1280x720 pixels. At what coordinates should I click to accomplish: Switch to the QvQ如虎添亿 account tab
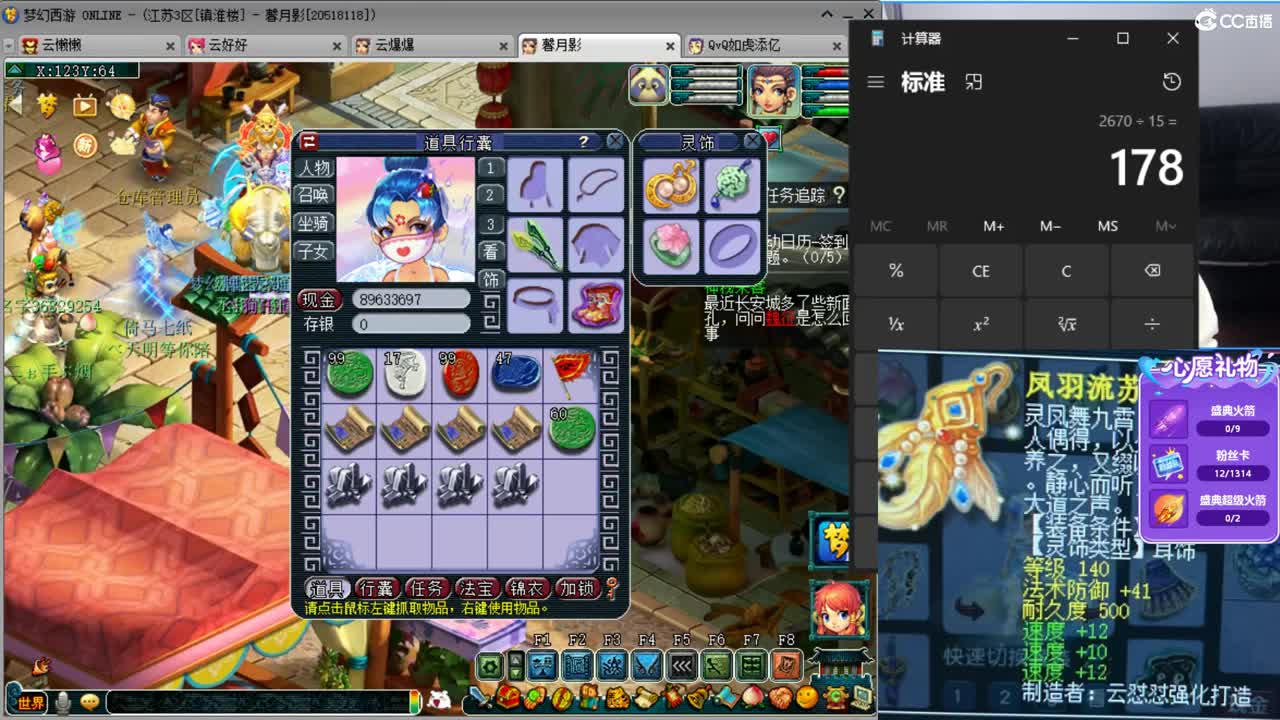(765, 45)
